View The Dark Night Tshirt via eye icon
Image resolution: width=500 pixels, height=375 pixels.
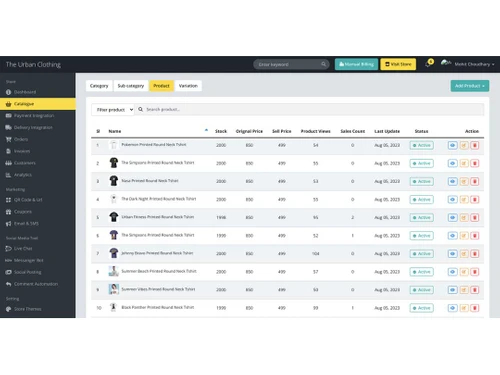[452, 199]
